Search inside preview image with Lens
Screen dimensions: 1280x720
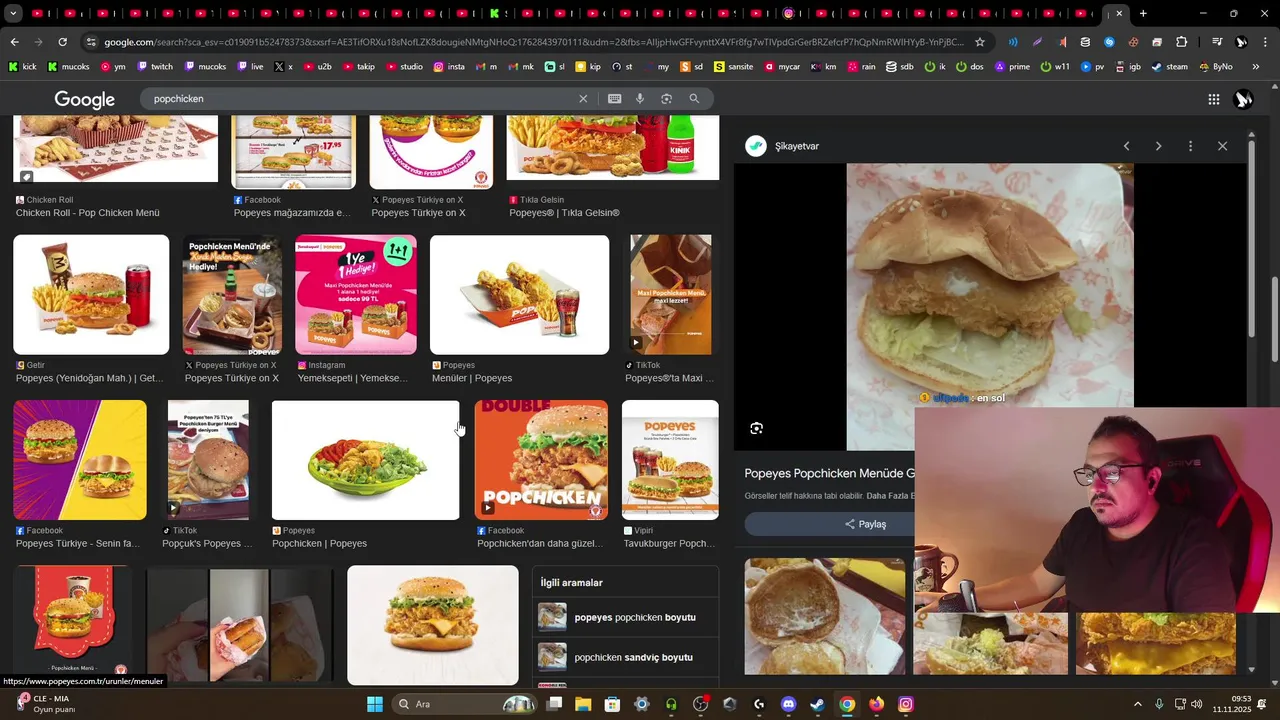[756, 428]
